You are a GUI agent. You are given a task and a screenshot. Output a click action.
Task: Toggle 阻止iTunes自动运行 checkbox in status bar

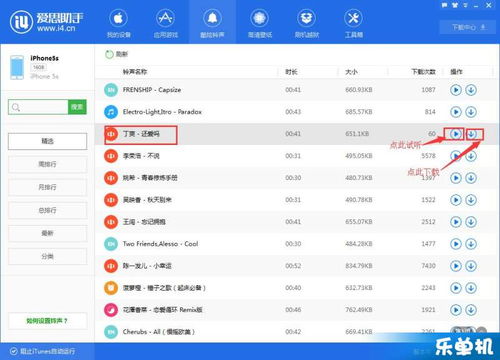tap(13, 351)
